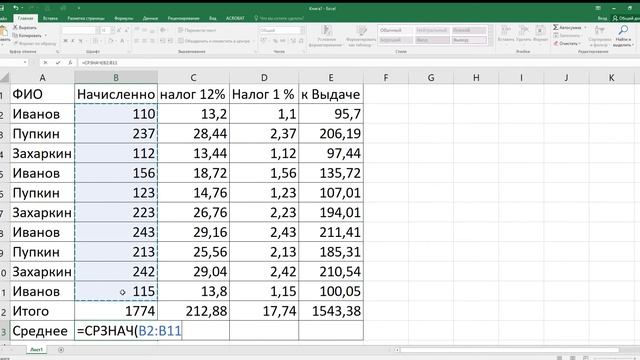
Task: Click the Вход sign-in link
Action: pos(602,18)
